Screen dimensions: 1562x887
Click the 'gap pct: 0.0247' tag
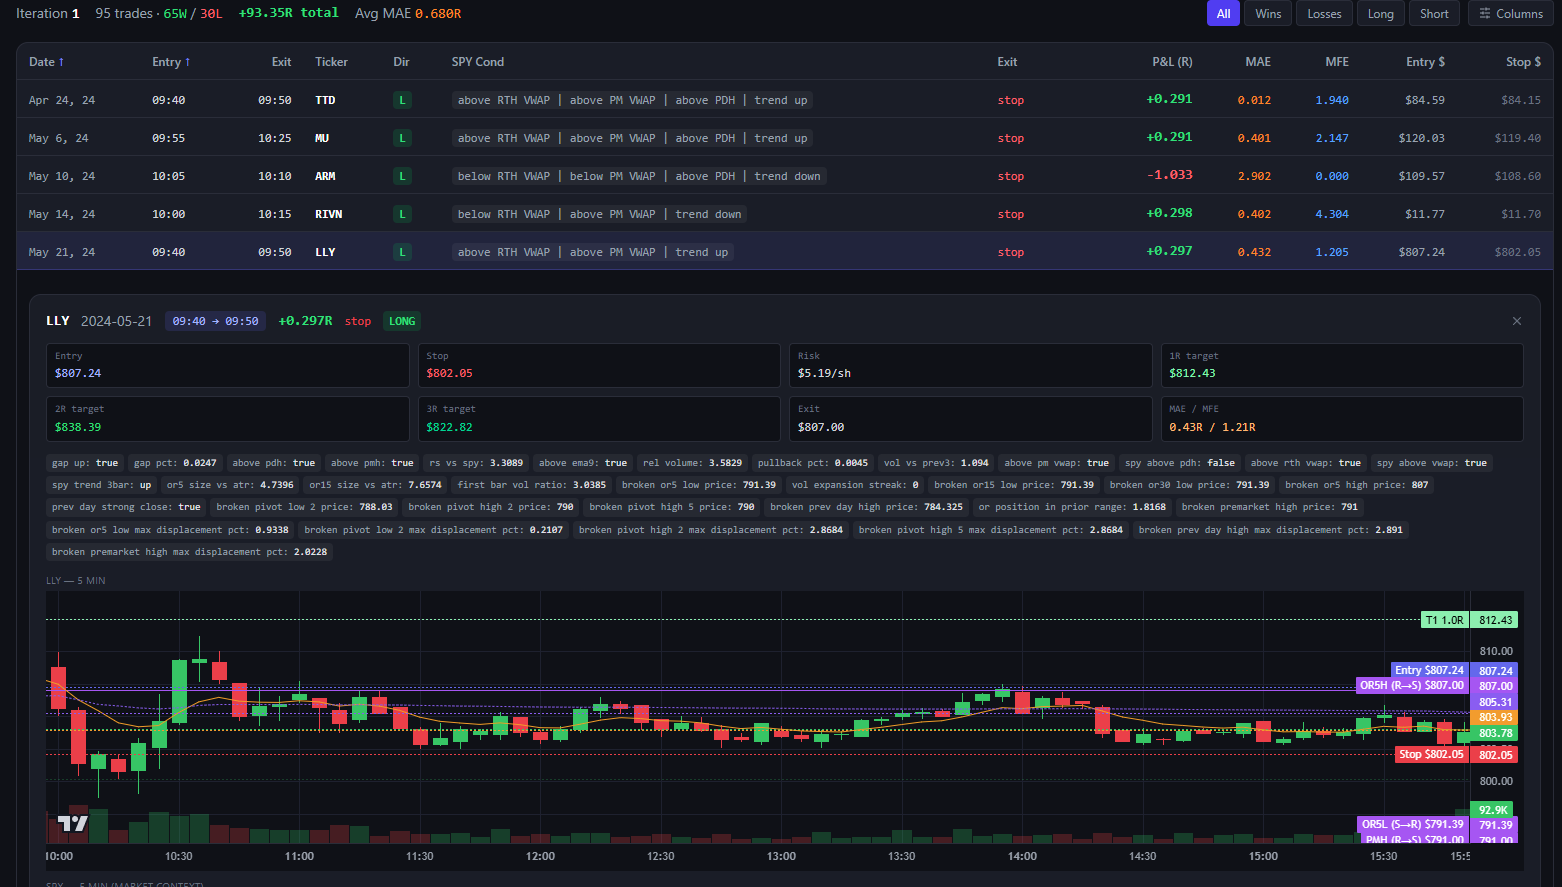coord(175,463)
